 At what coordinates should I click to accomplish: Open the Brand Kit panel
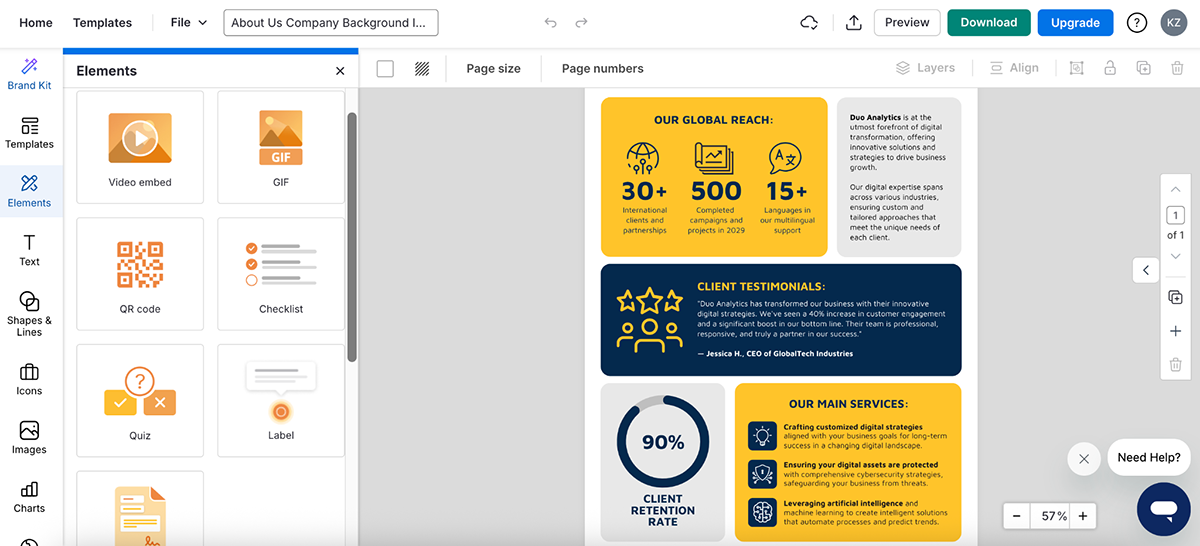(x=29, y=74)
